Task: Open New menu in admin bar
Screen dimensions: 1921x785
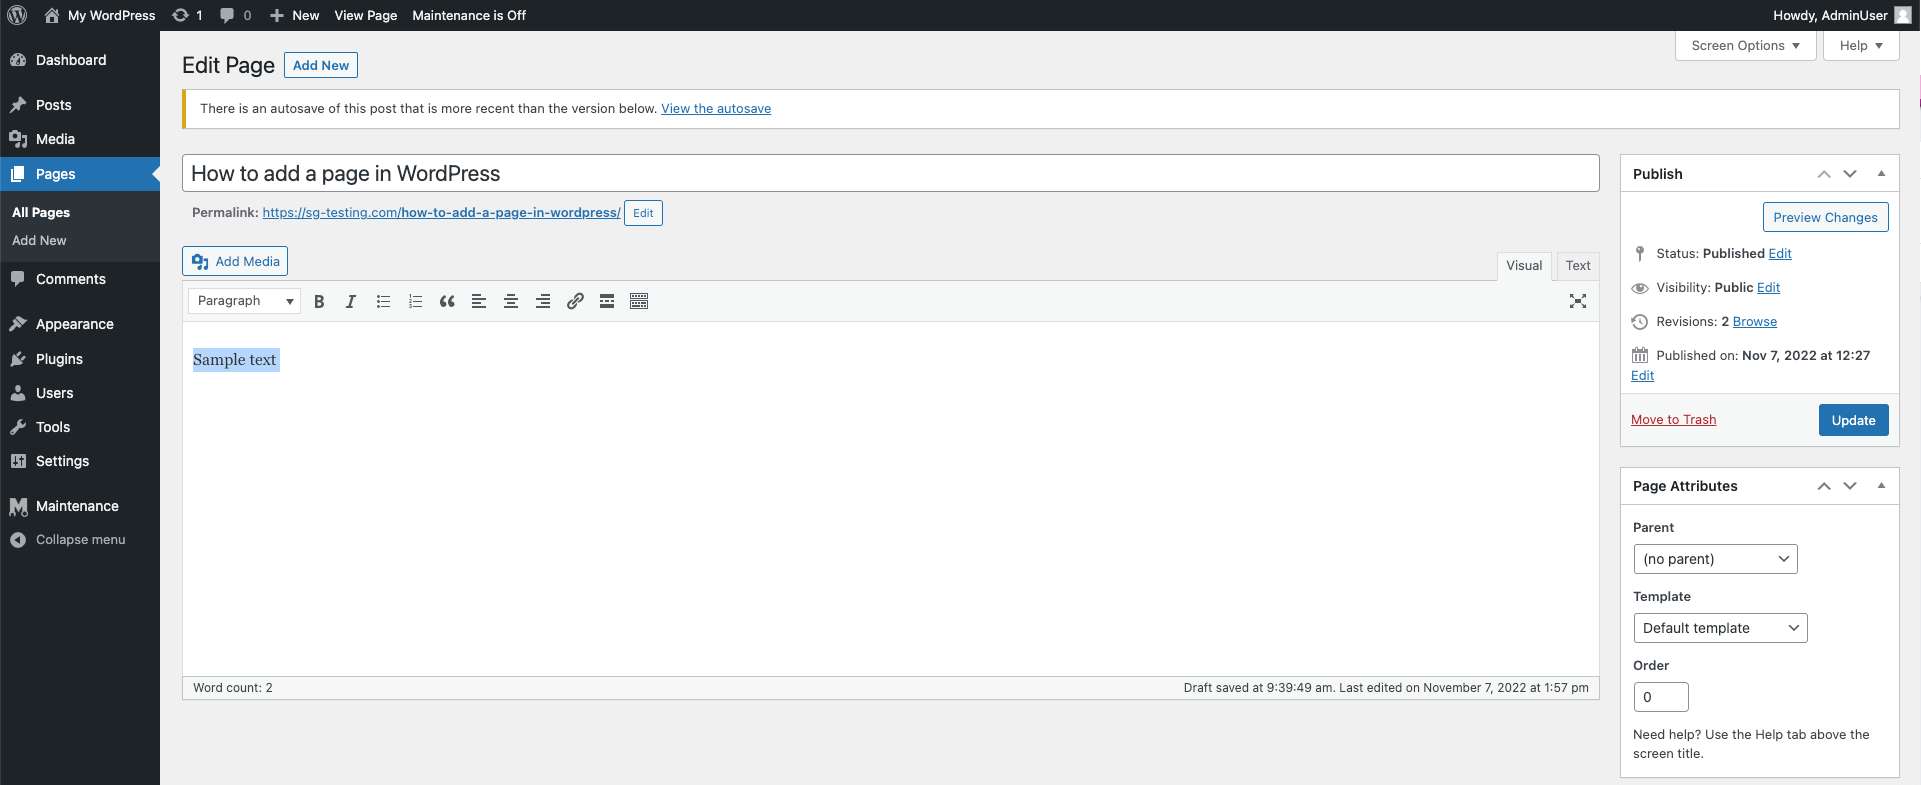Action: pos(295,15)
